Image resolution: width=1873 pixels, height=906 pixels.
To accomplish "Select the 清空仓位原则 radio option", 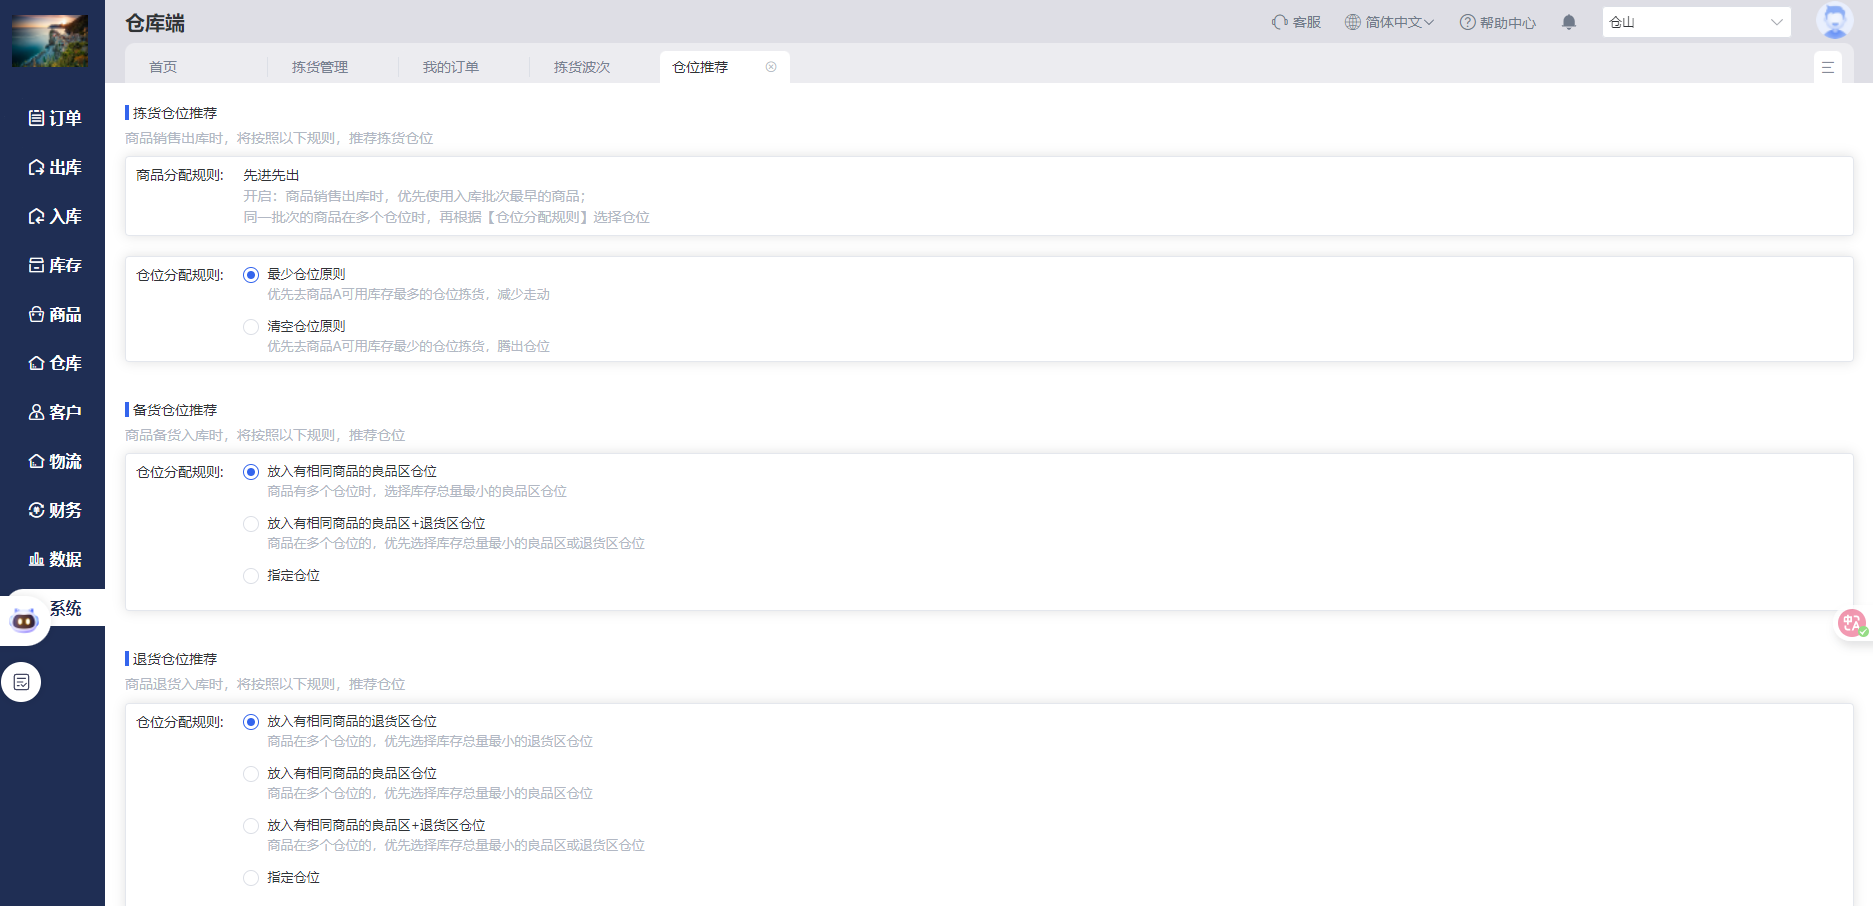I will 251,327.
